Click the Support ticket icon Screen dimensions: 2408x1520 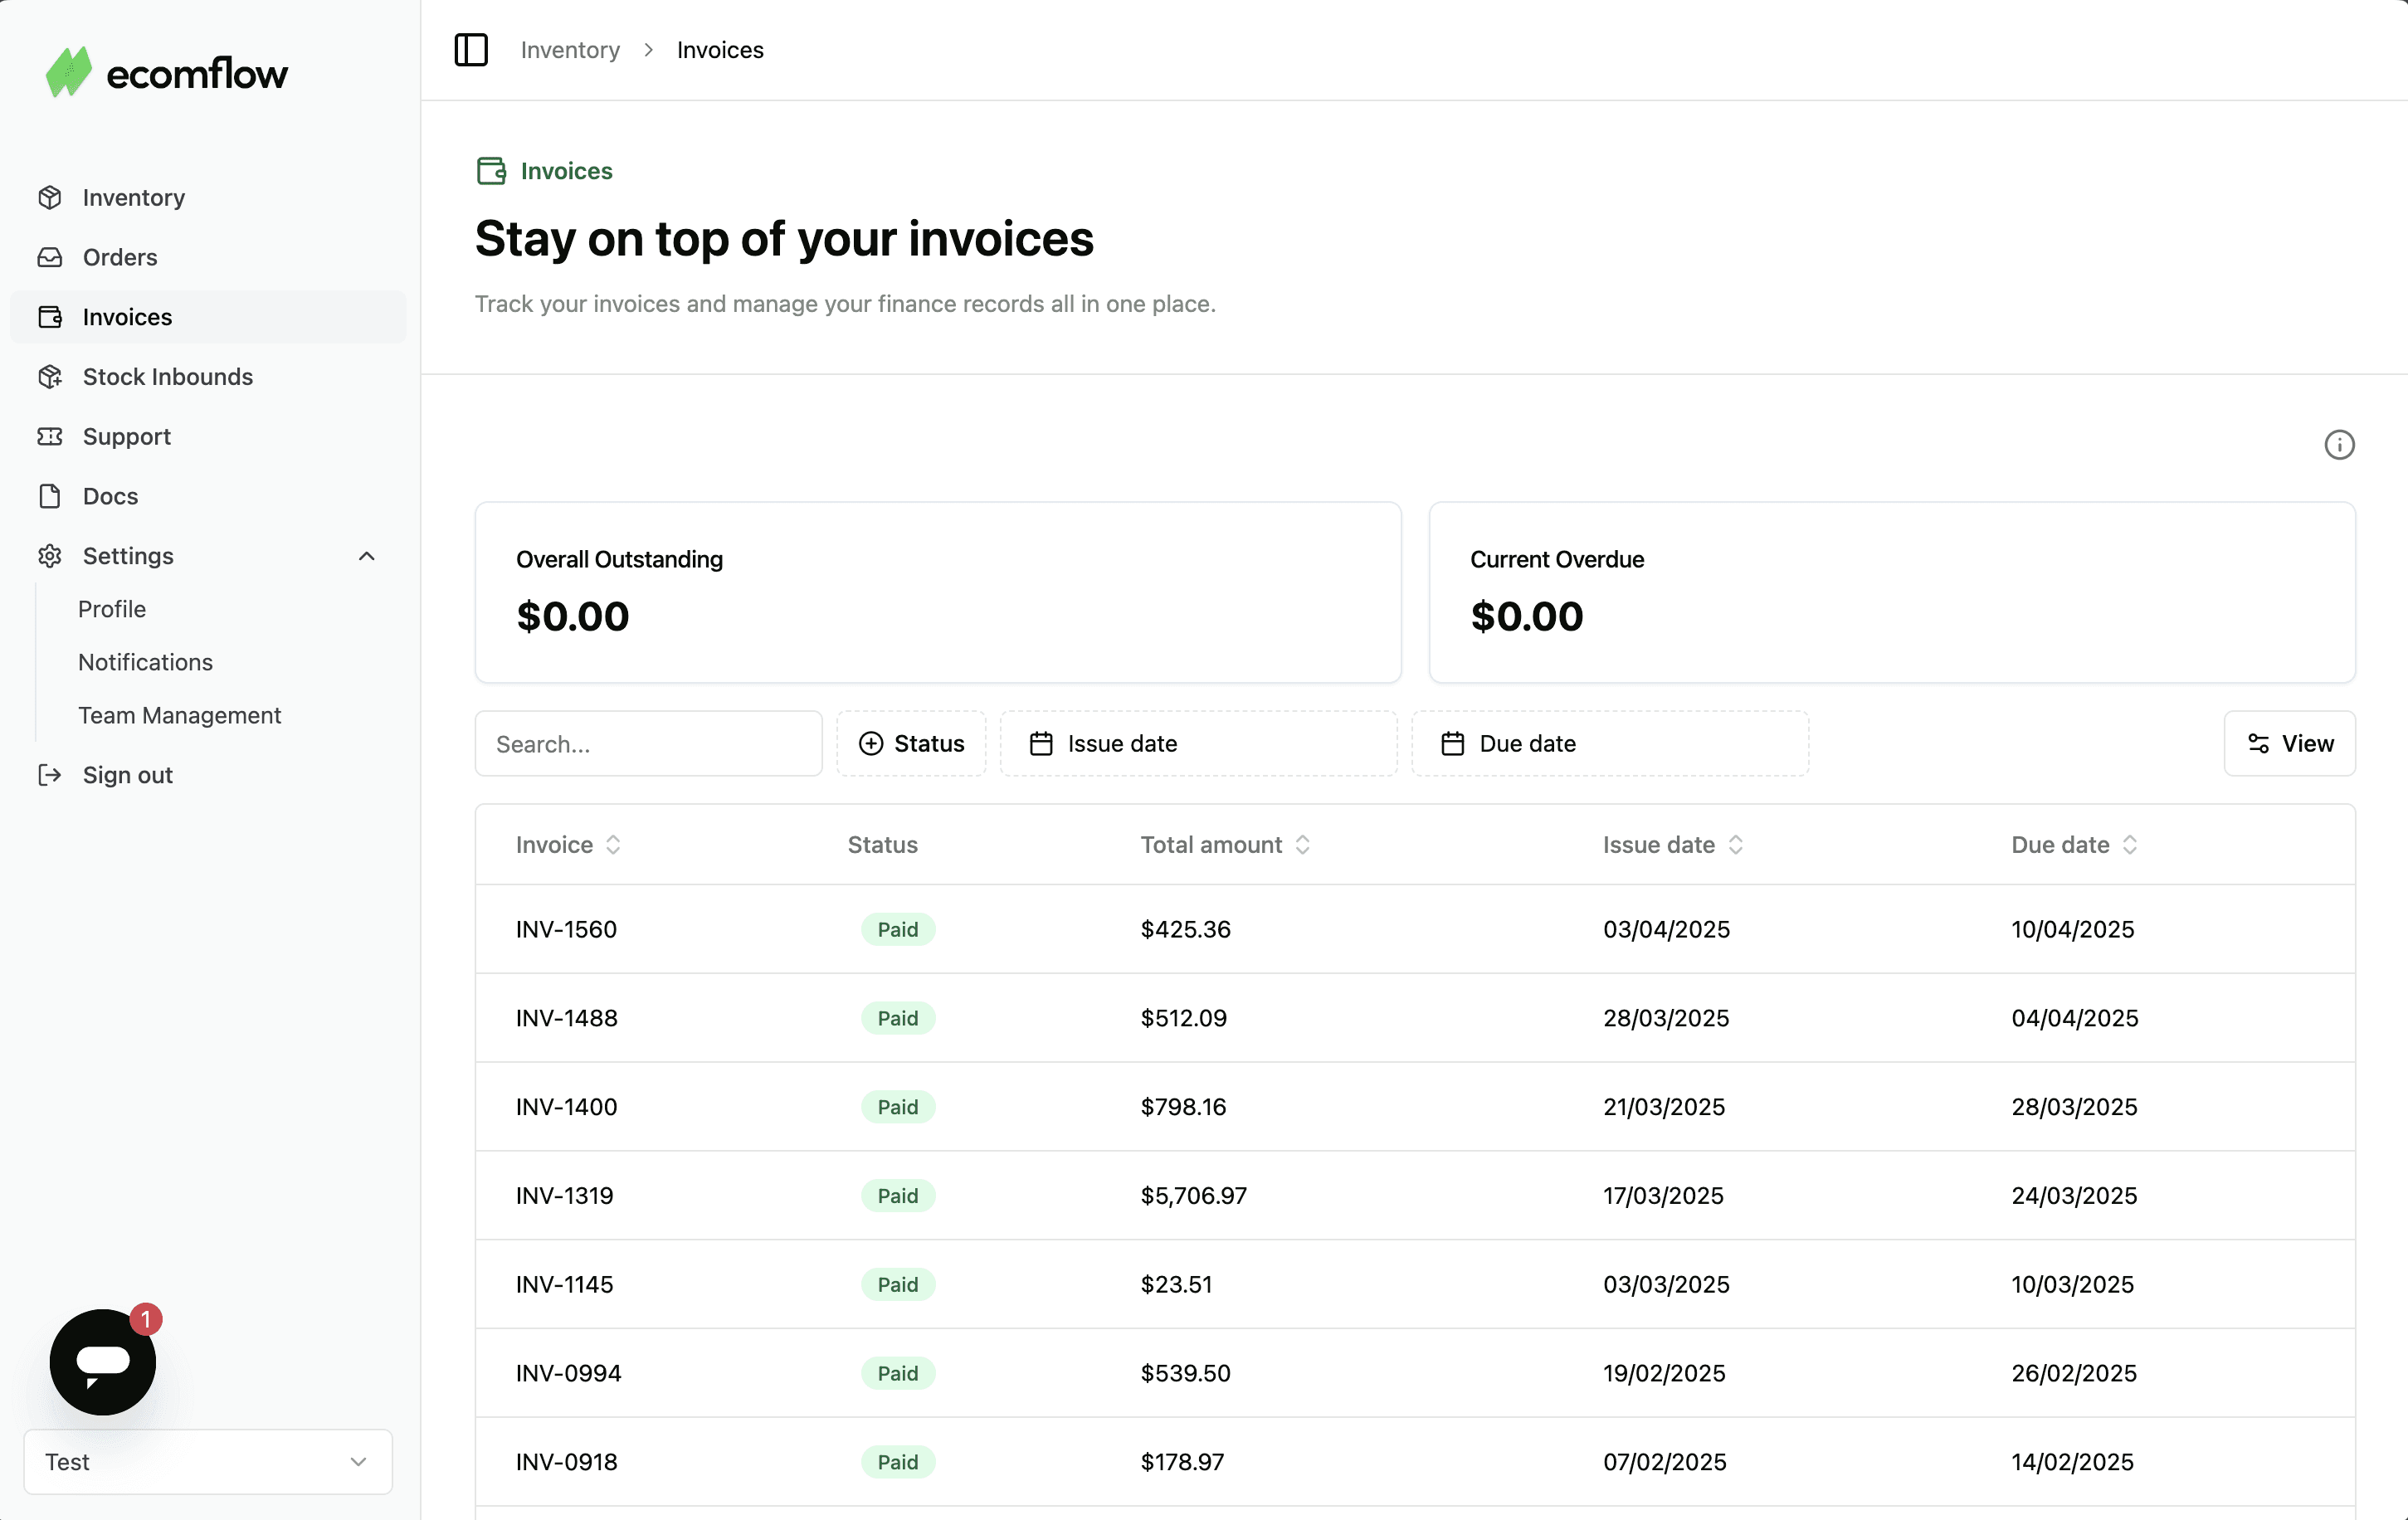(x=50, y=437)
